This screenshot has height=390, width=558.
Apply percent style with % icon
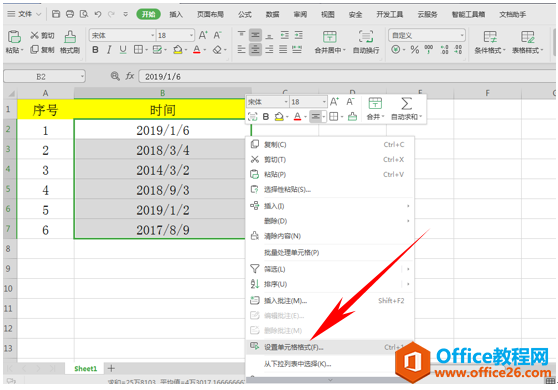point(415,50)
